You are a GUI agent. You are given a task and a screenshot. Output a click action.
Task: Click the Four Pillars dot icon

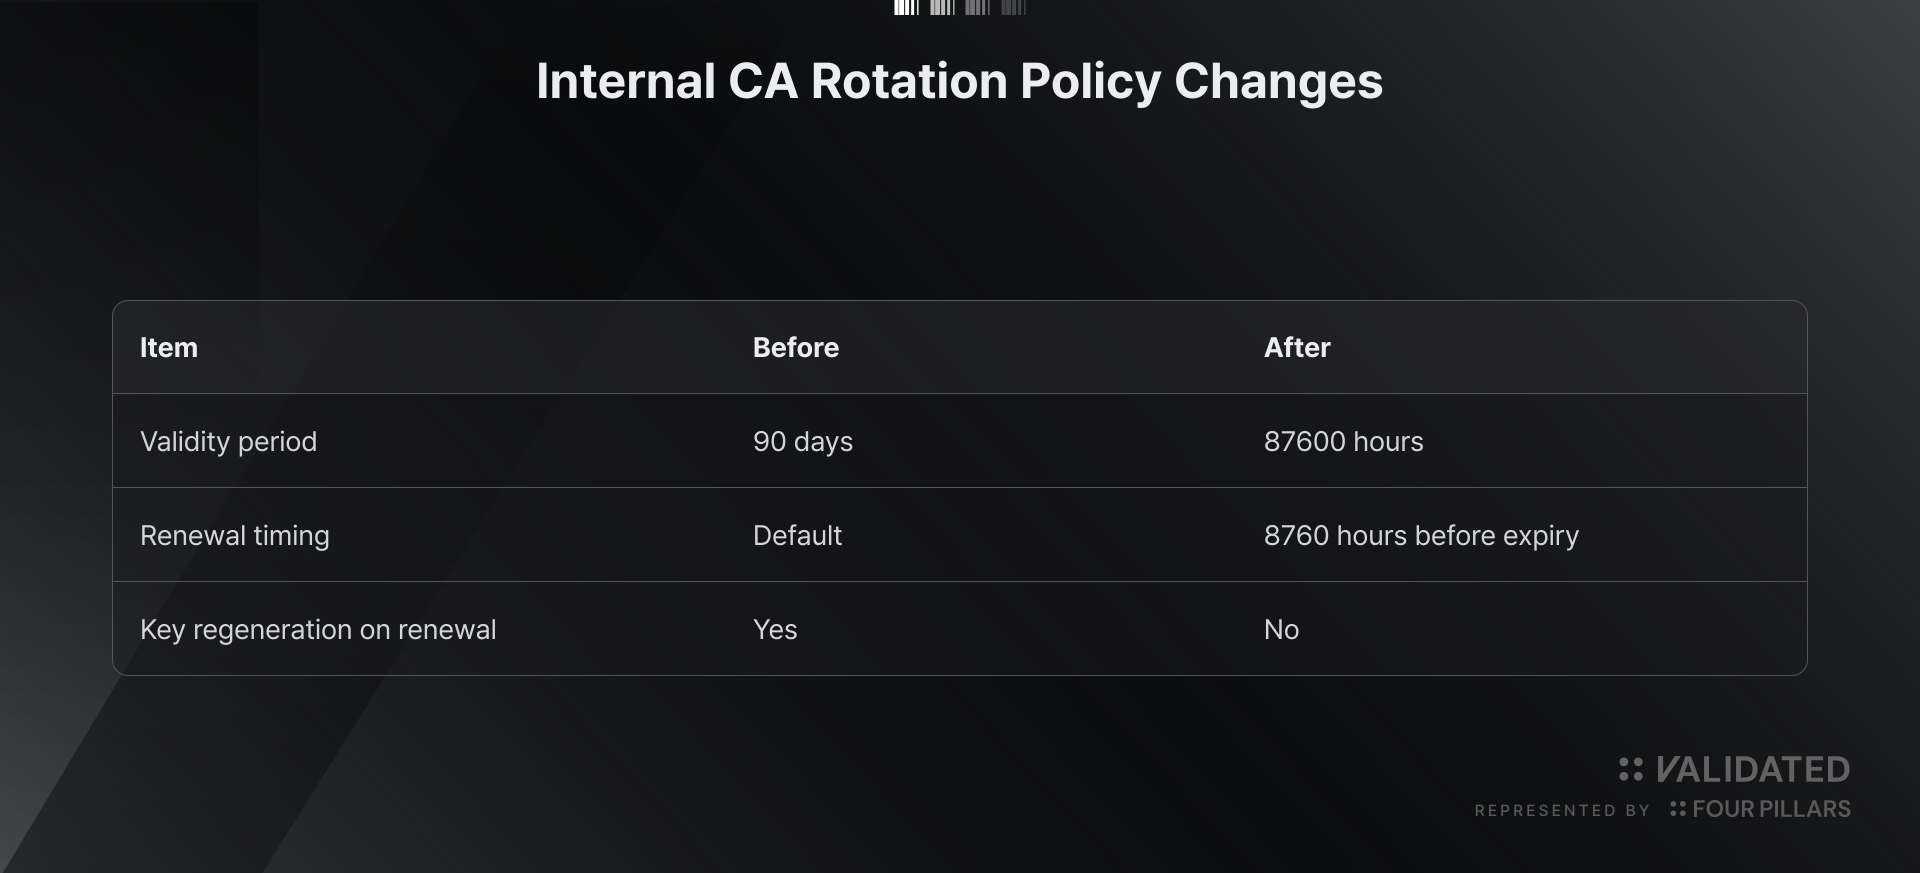click(x=1678, y=808)
